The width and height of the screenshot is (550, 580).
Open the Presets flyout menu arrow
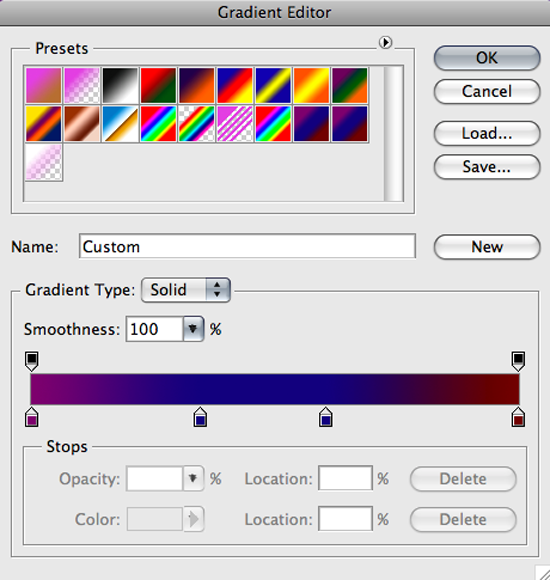[x=385, y=43]
